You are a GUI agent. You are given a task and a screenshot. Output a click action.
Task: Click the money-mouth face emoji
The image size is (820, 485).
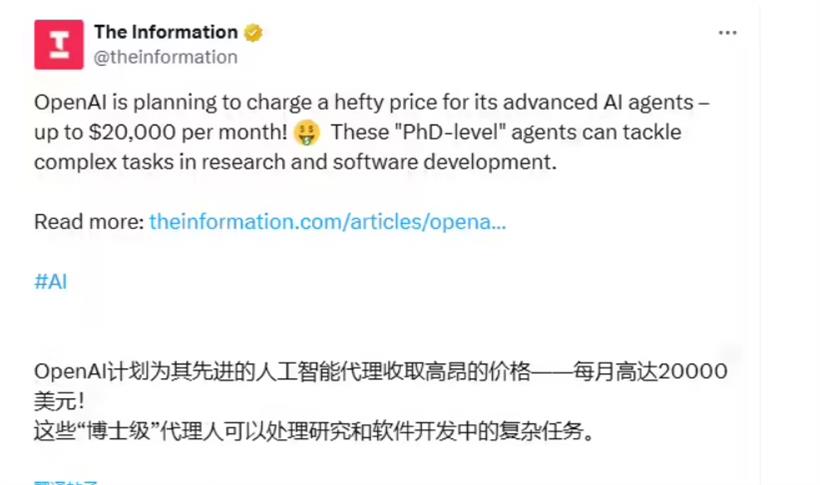coord(307,132)
